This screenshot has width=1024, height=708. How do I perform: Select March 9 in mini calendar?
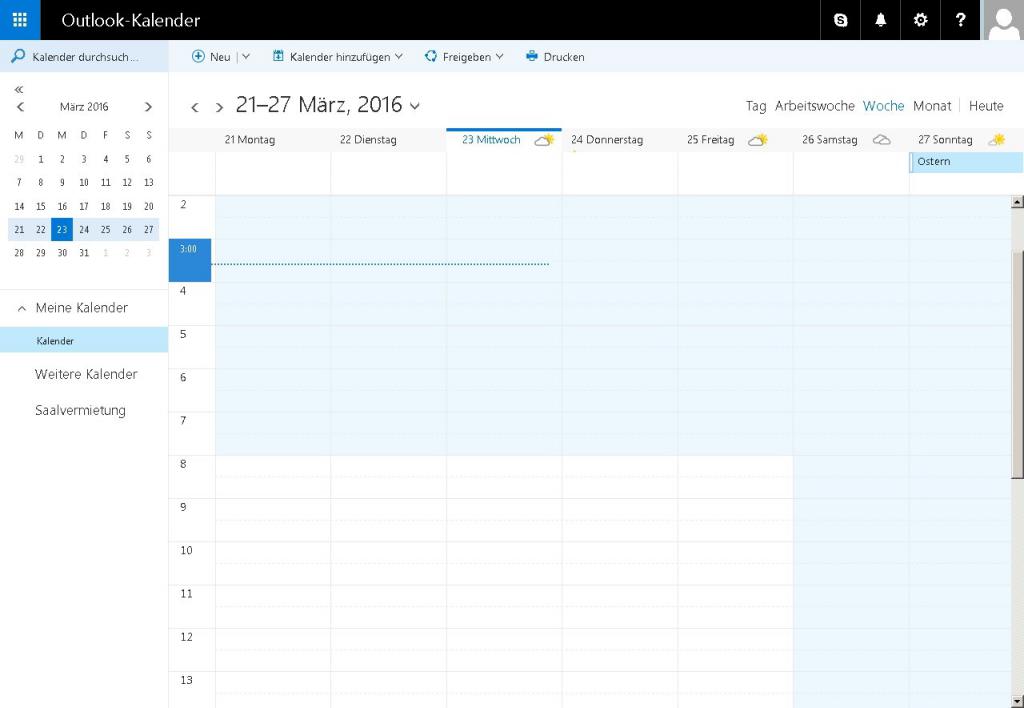pyautogui.click(x=62, y=183)
